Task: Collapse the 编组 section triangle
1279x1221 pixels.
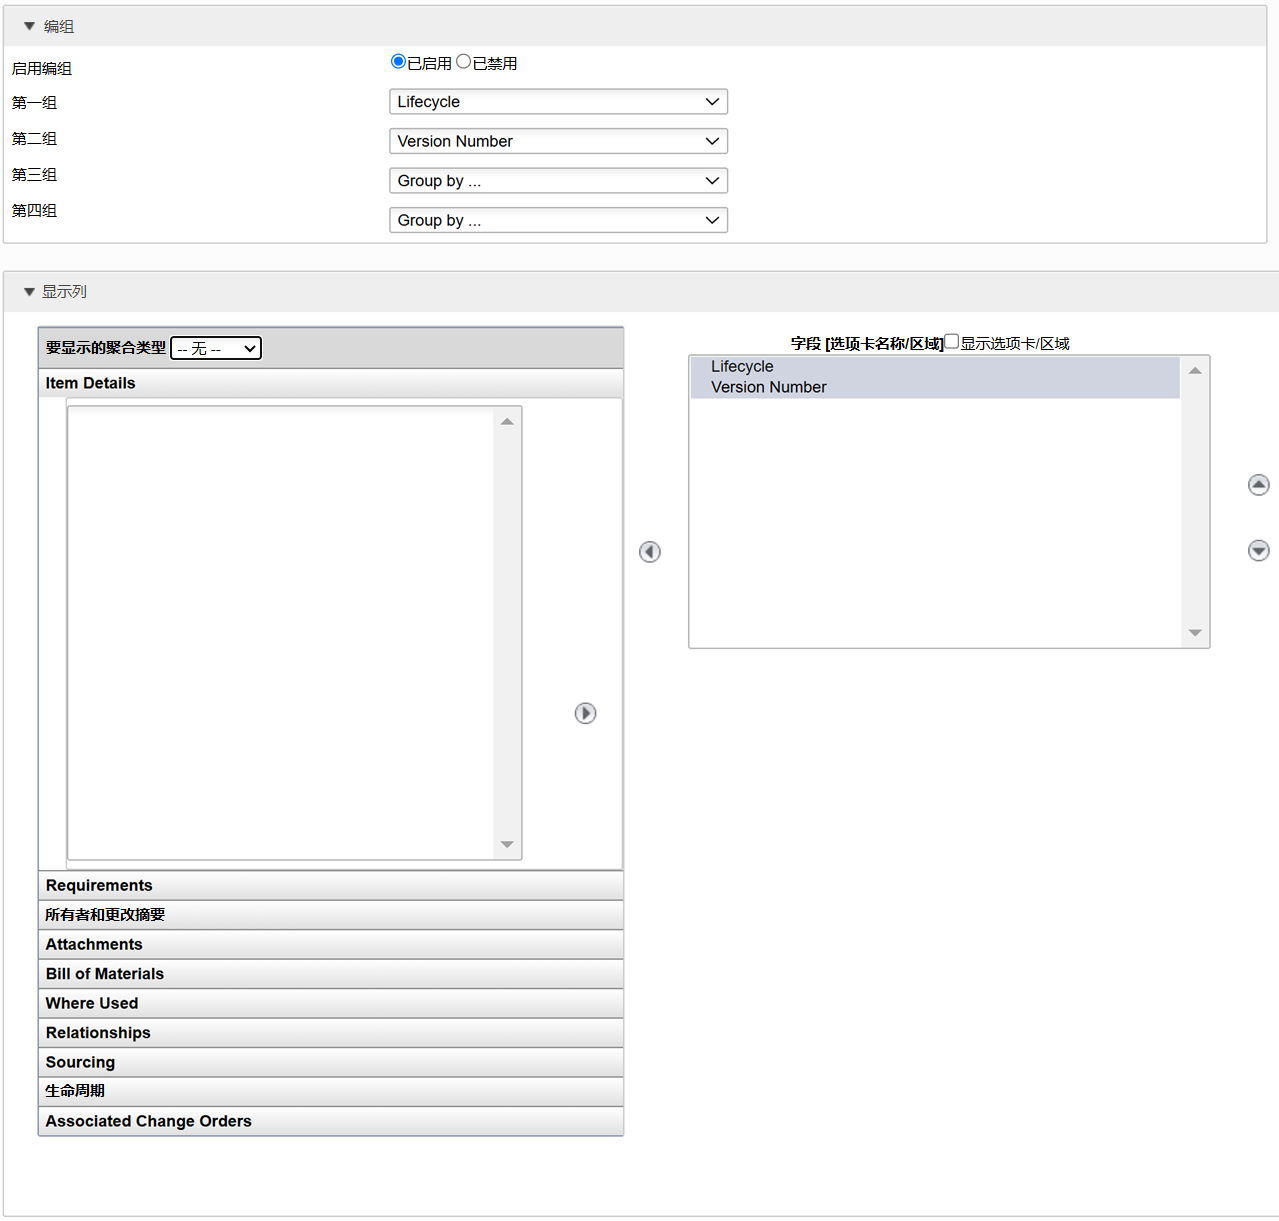Action: coord(29,26)
